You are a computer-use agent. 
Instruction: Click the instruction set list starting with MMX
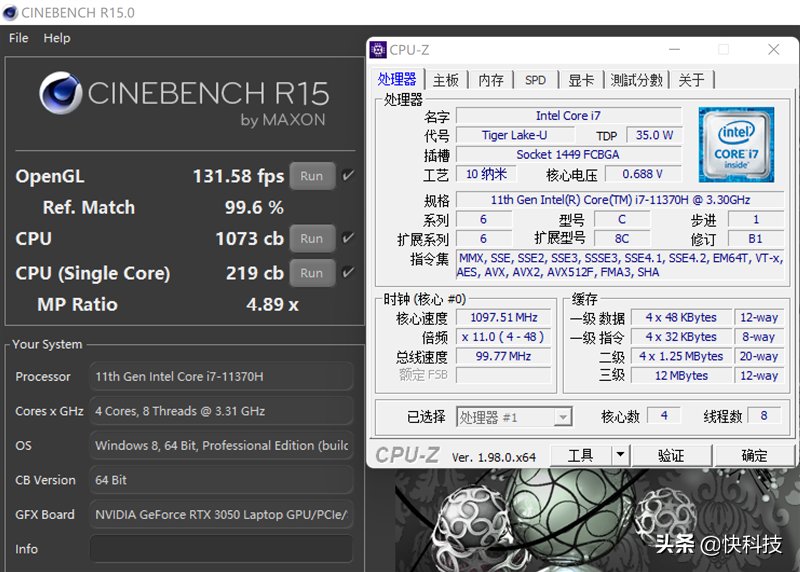pos(620,265)
